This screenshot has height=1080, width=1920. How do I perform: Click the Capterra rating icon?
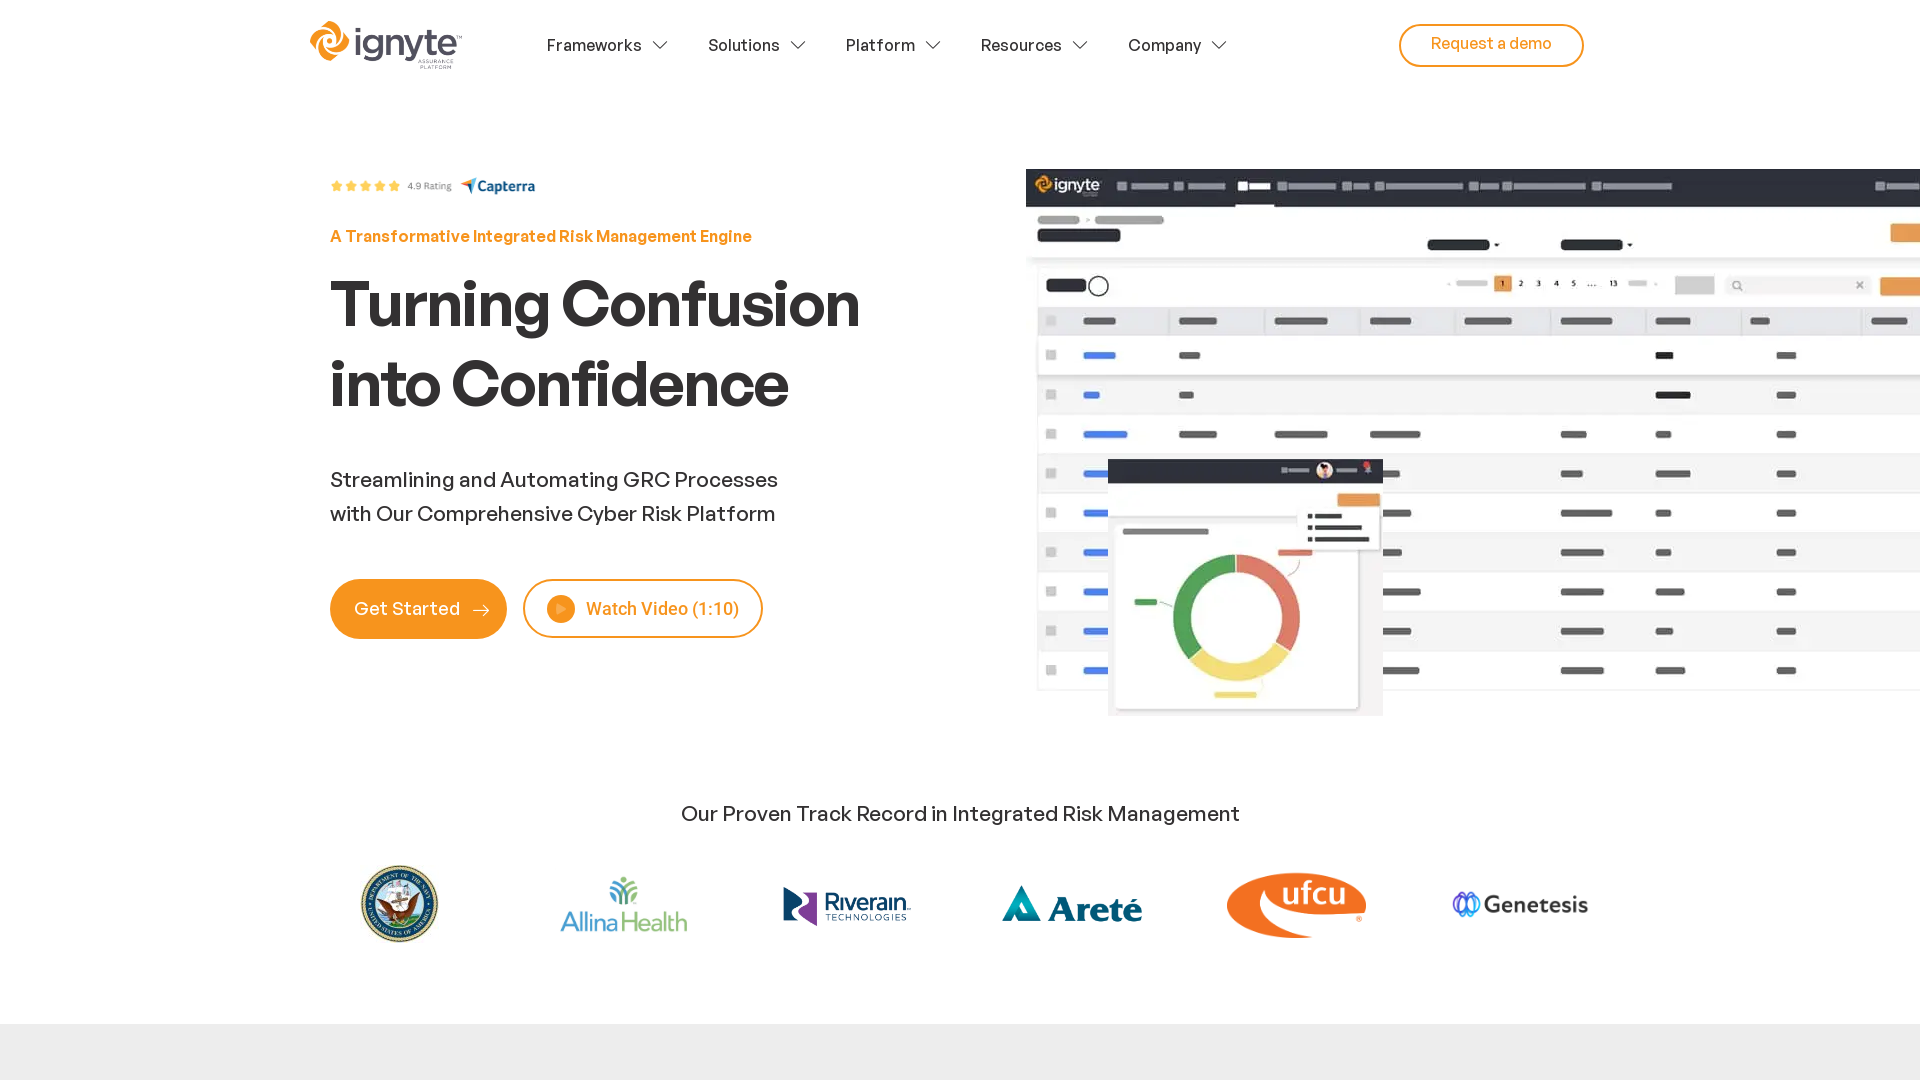pos(497,186)
